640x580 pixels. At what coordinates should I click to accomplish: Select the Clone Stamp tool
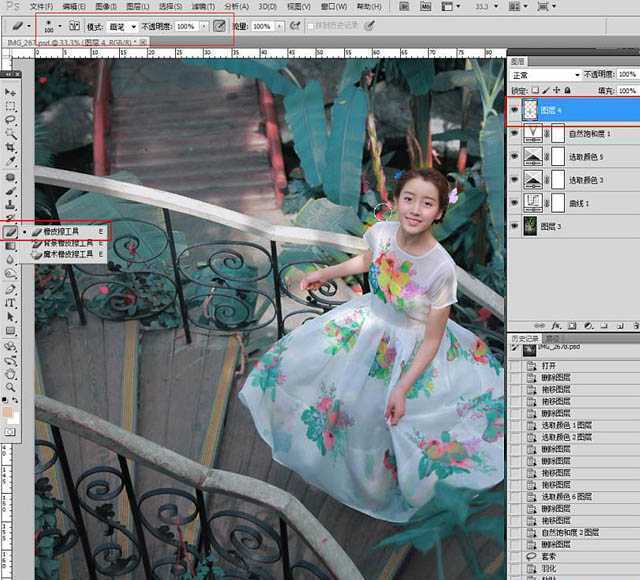point(10,204)
